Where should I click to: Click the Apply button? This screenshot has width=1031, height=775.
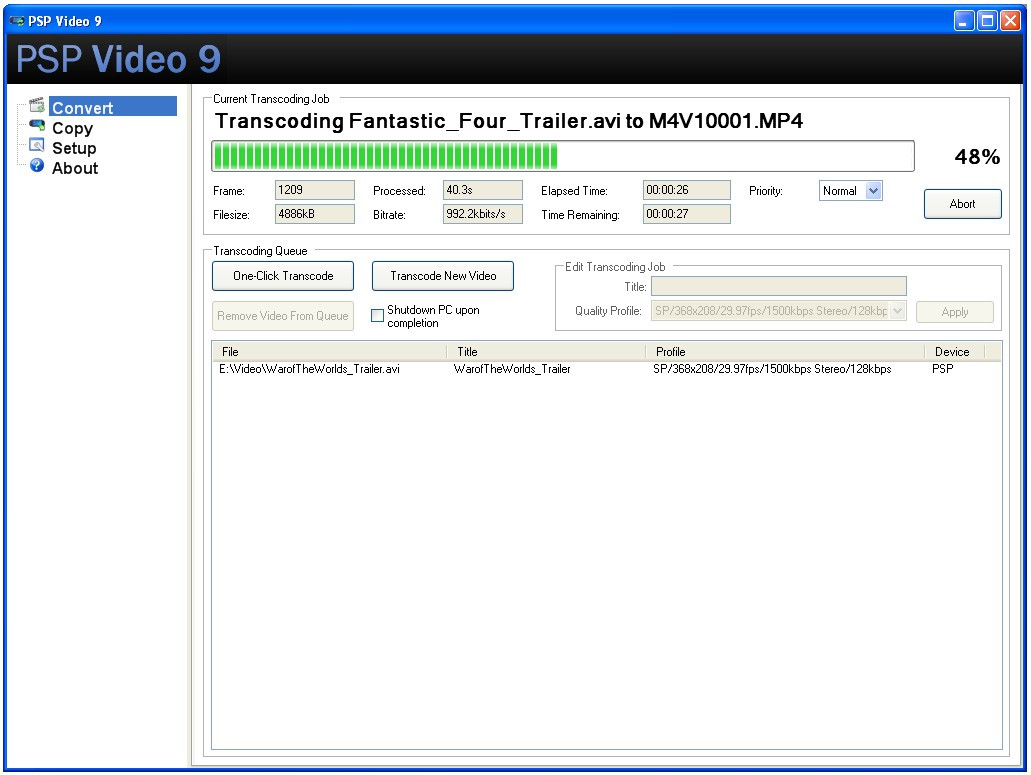click(x=955, y=312)
